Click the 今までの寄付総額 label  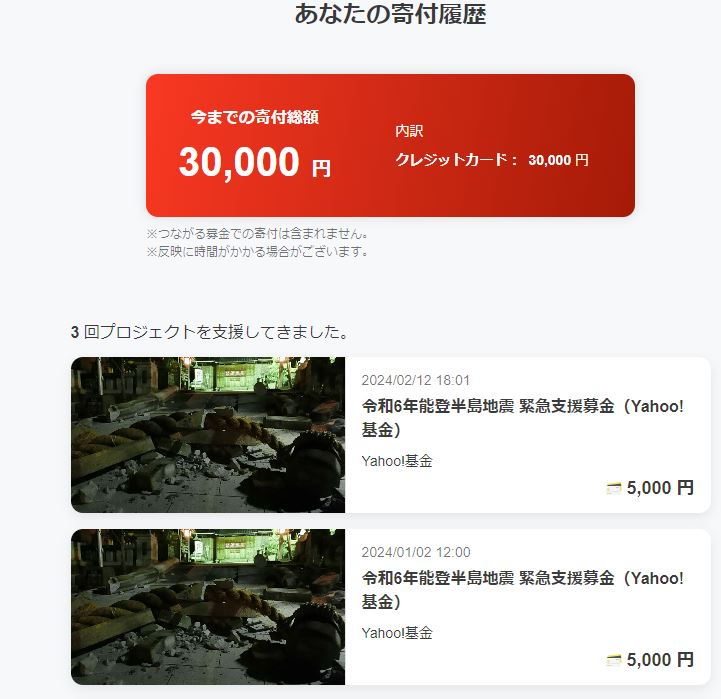pyautogui.click(x=255, y=117)
